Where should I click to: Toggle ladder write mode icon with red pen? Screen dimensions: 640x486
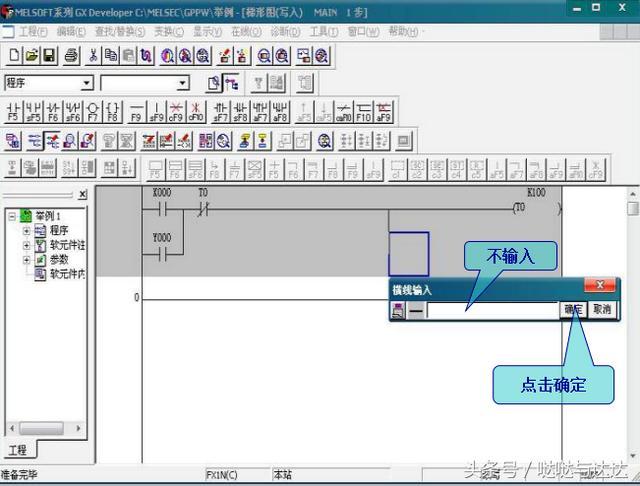(53, 141)
